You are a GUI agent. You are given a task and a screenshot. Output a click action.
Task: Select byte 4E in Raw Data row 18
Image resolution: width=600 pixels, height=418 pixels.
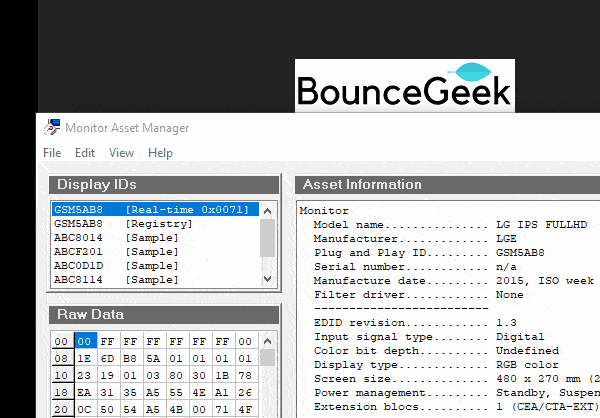[199, 392]
